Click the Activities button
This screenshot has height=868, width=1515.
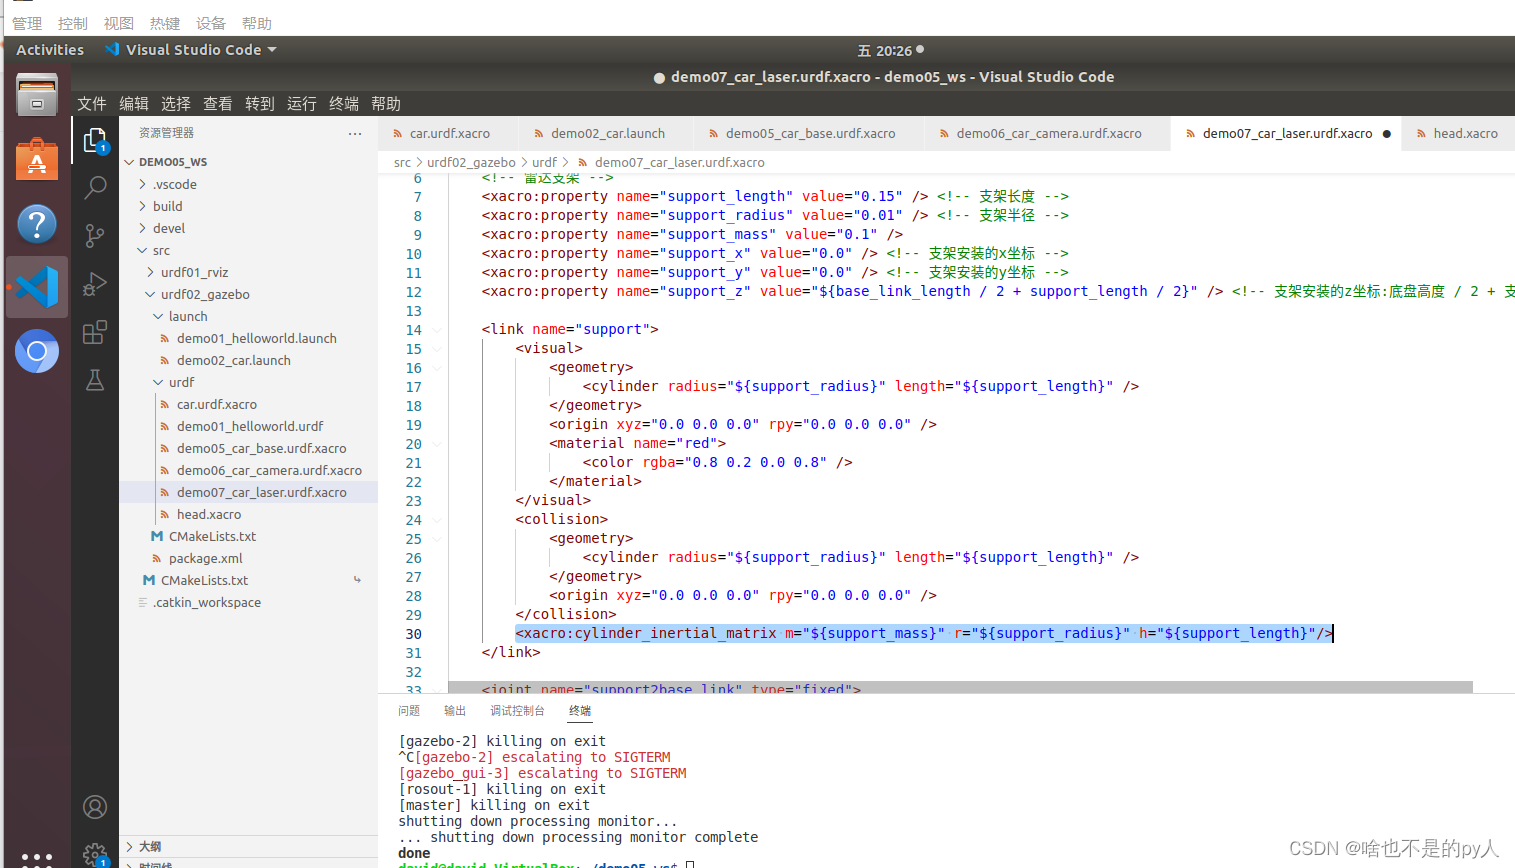click(50, 50)
